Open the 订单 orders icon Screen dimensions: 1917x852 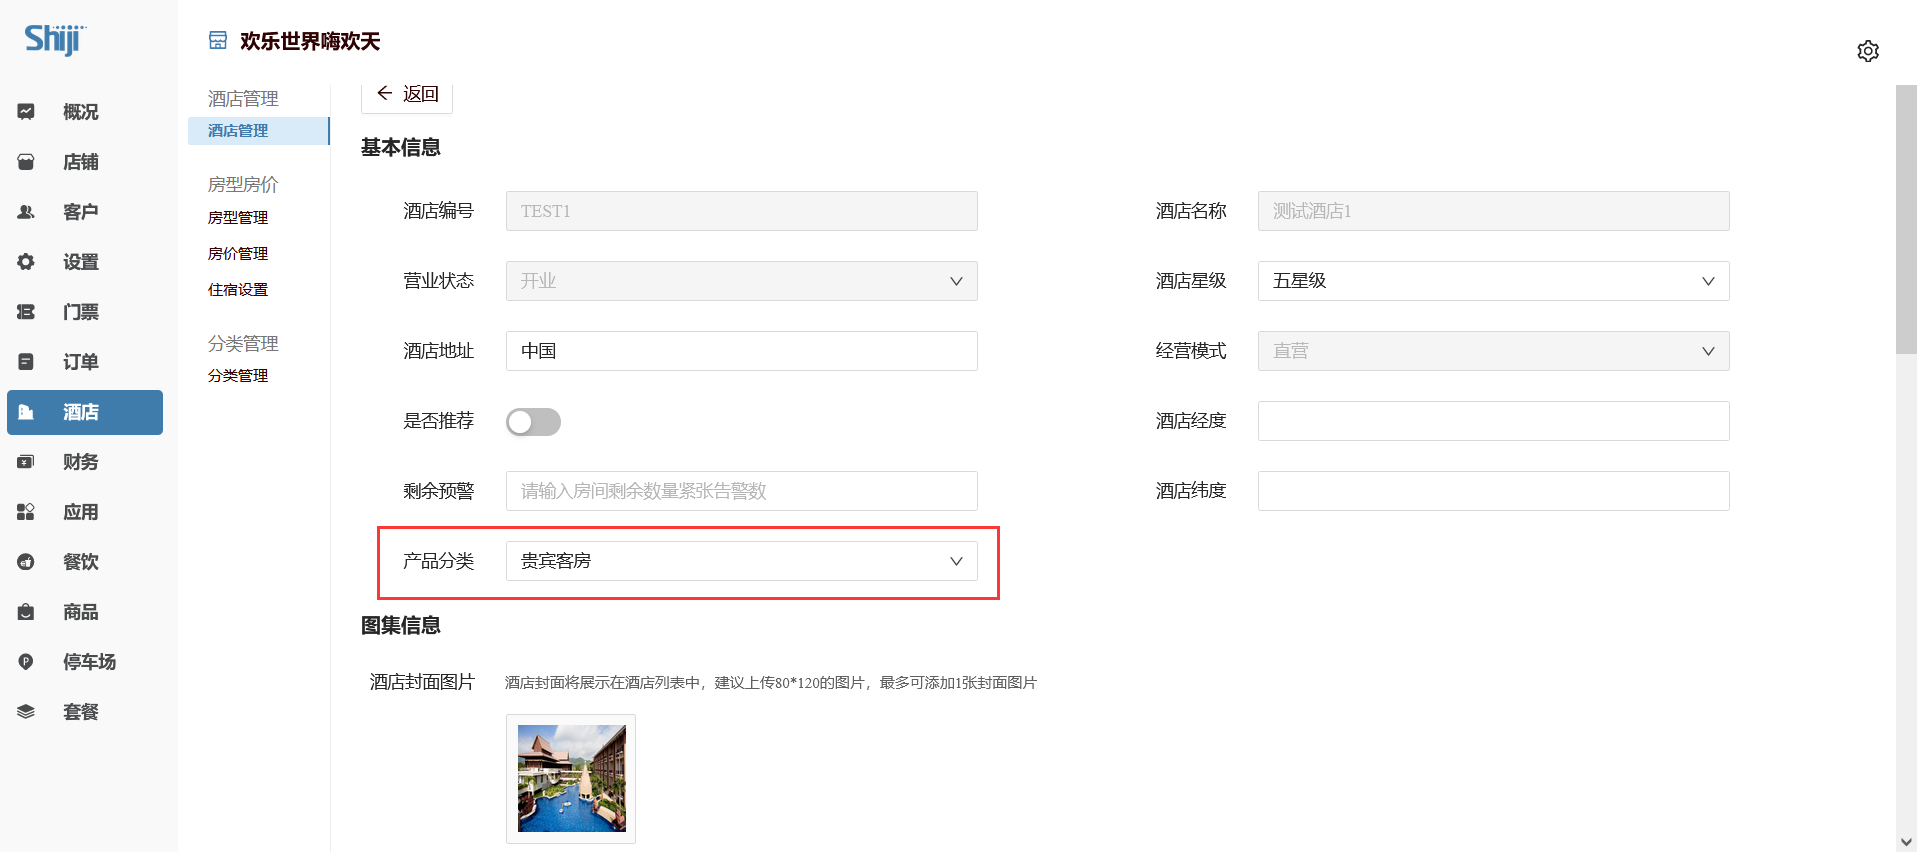click(26, 362)
